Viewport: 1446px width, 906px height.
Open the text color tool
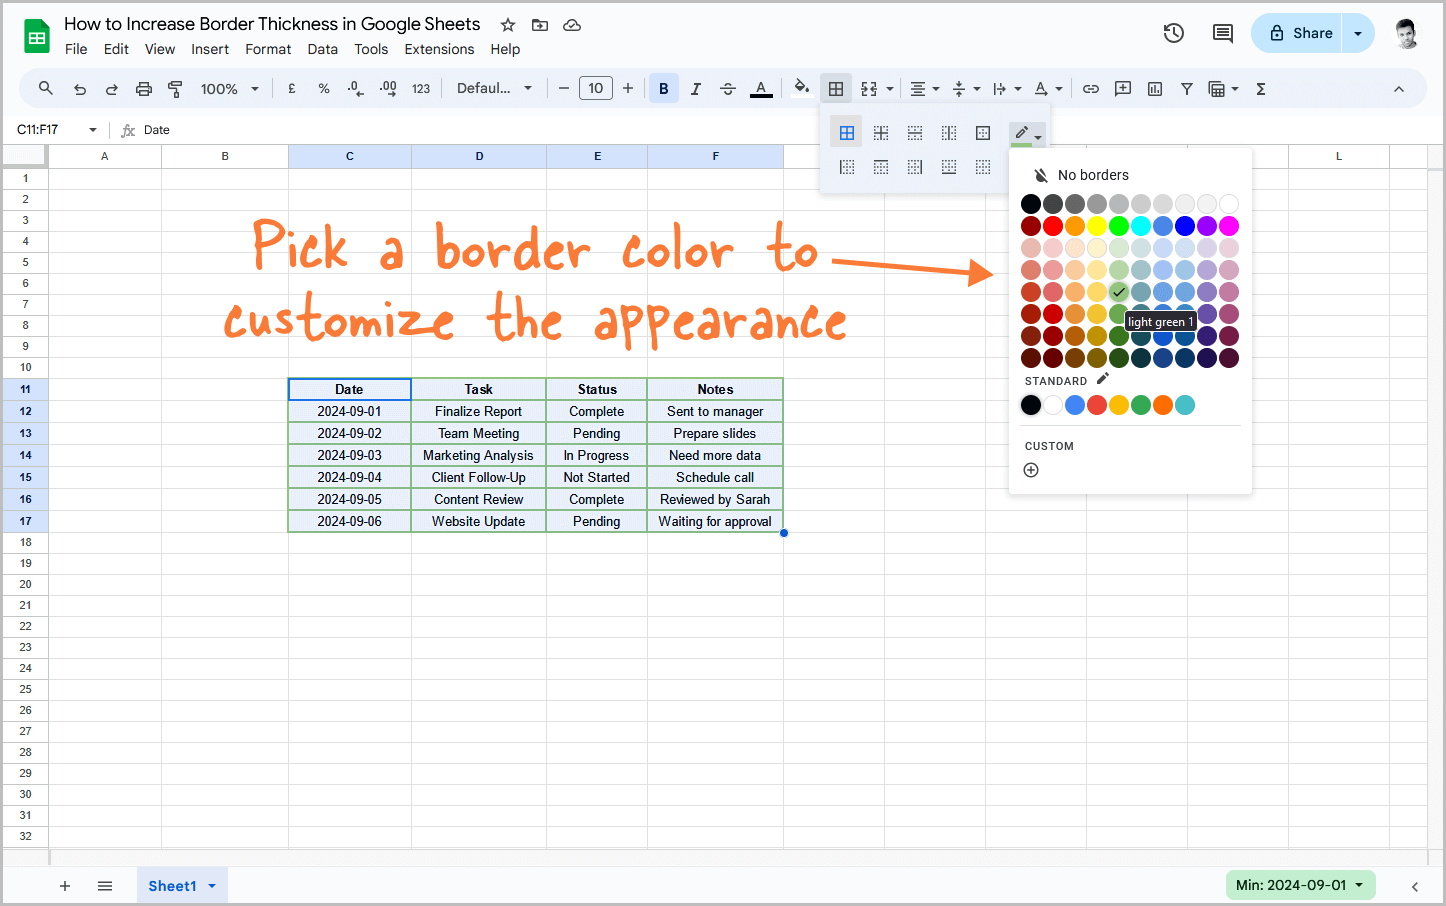pos(761,89)
